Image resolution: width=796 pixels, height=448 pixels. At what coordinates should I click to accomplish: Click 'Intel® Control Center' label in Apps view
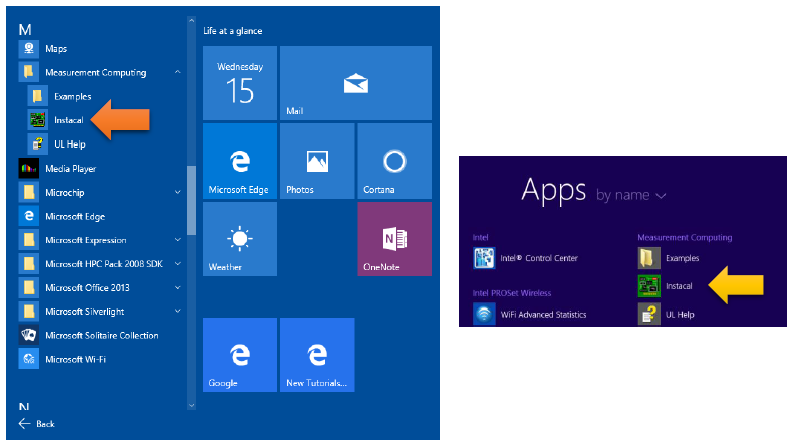coord(539,258)
